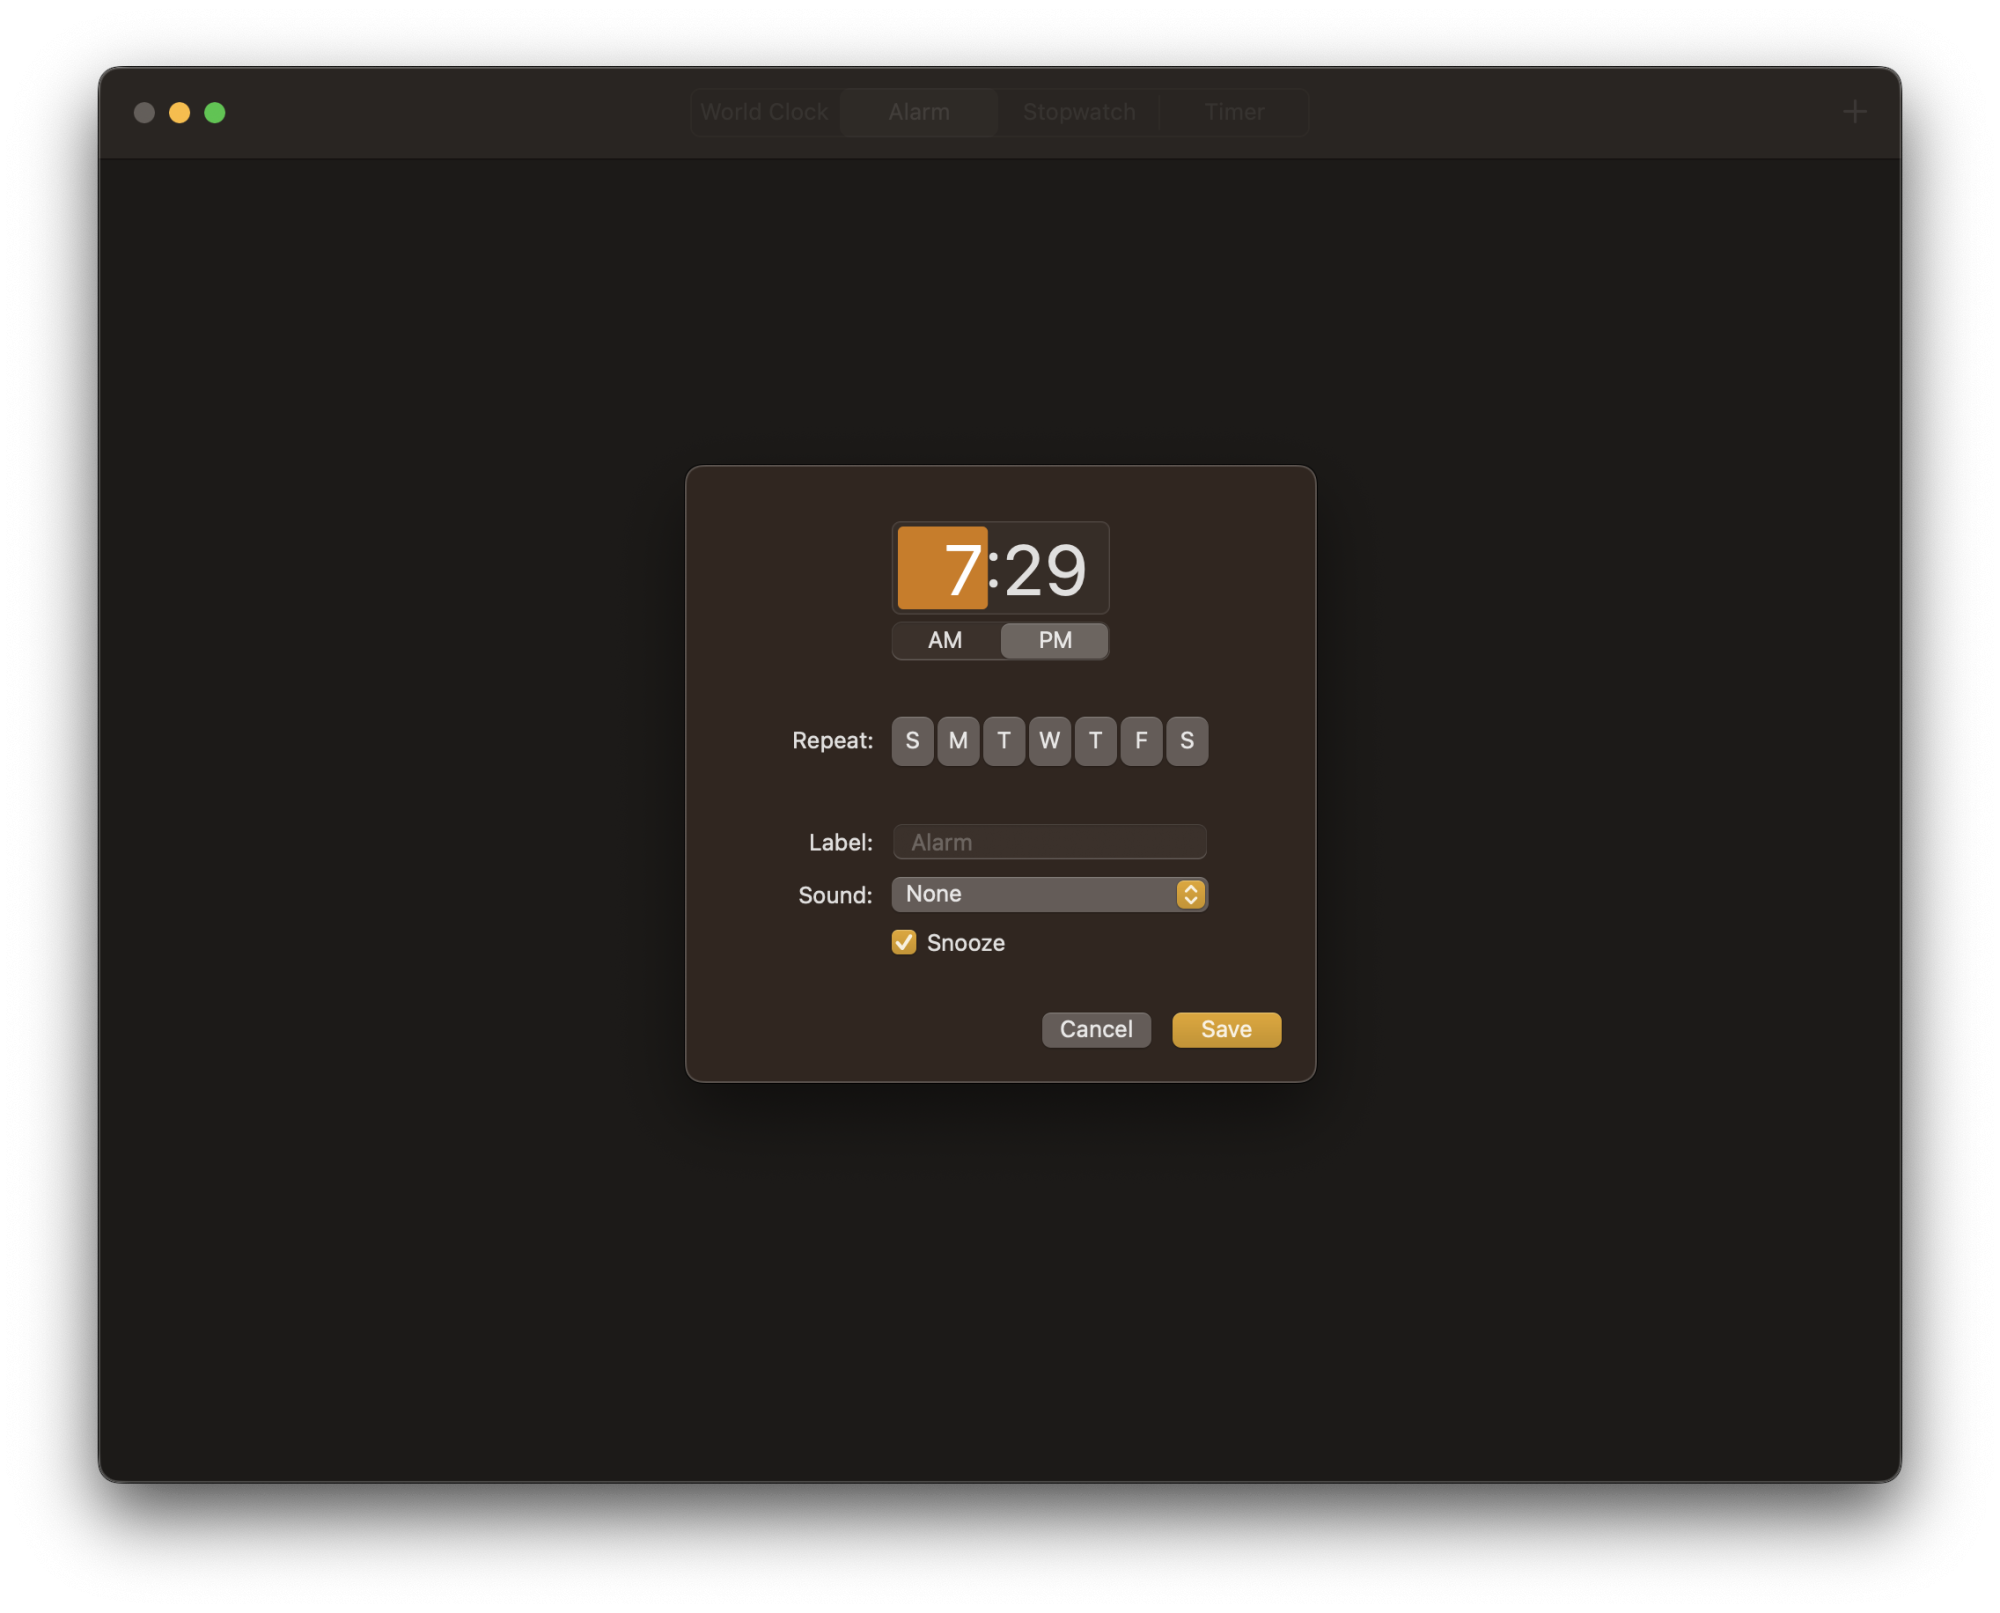
Task: Click the Label text field
Action: [1049, 842]
